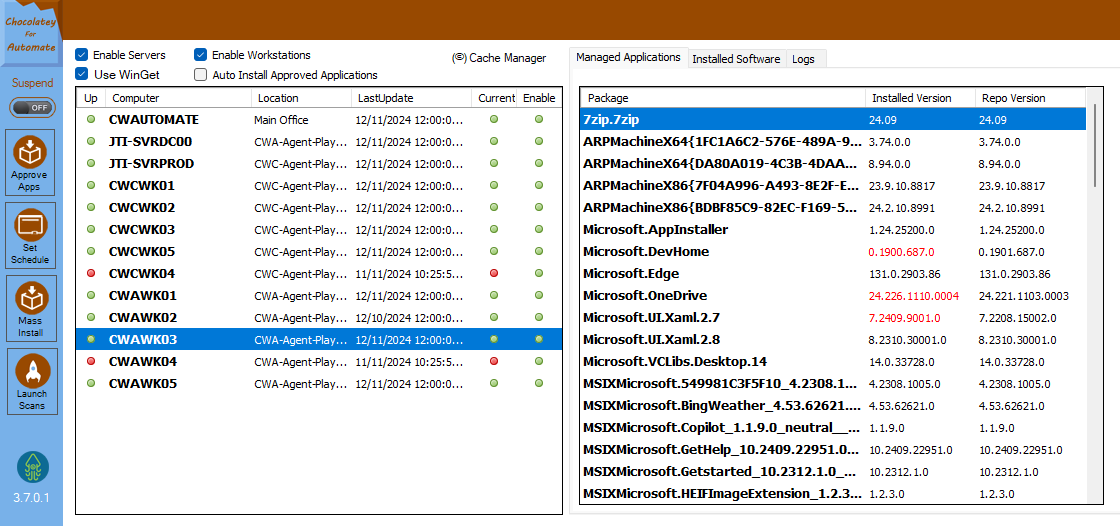Click red Up status dot for CWCWK04
Viewport: 1120px width, 526px height.
[91, 273]
